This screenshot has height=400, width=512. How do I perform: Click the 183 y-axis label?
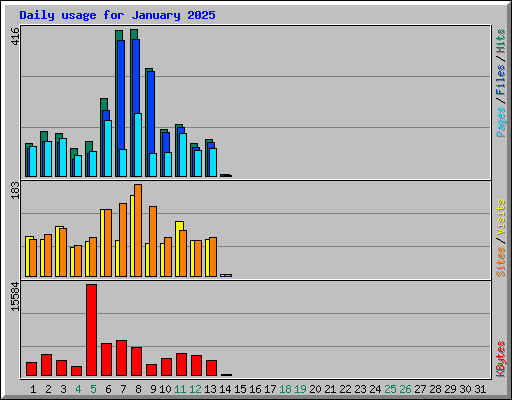pos(15,190)
